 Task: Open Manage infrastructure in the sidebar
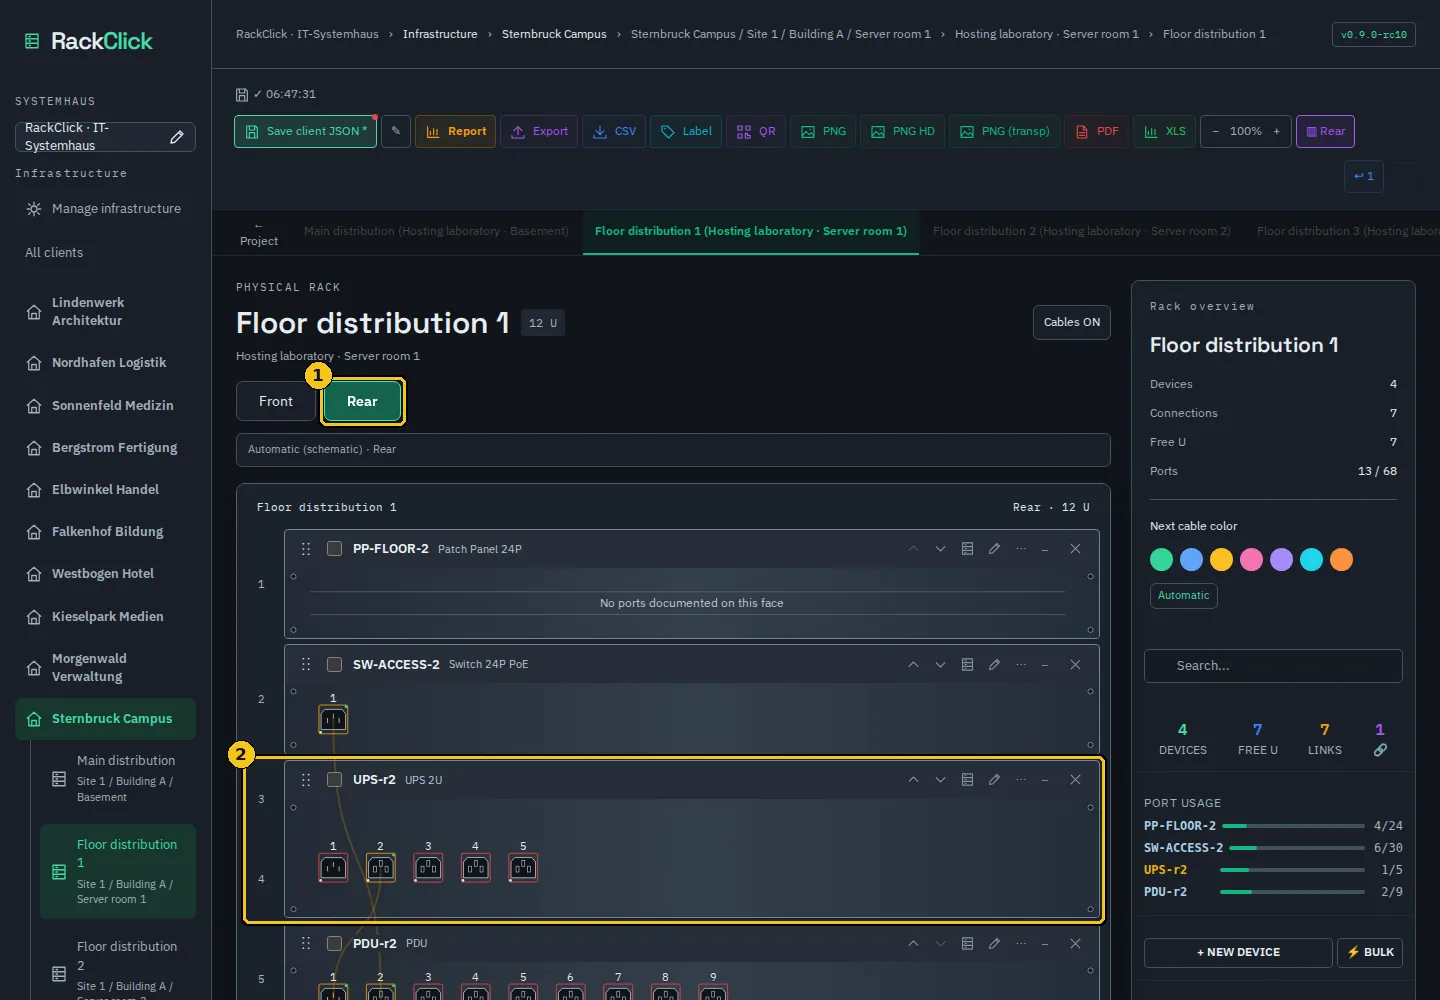pos(105,209)
